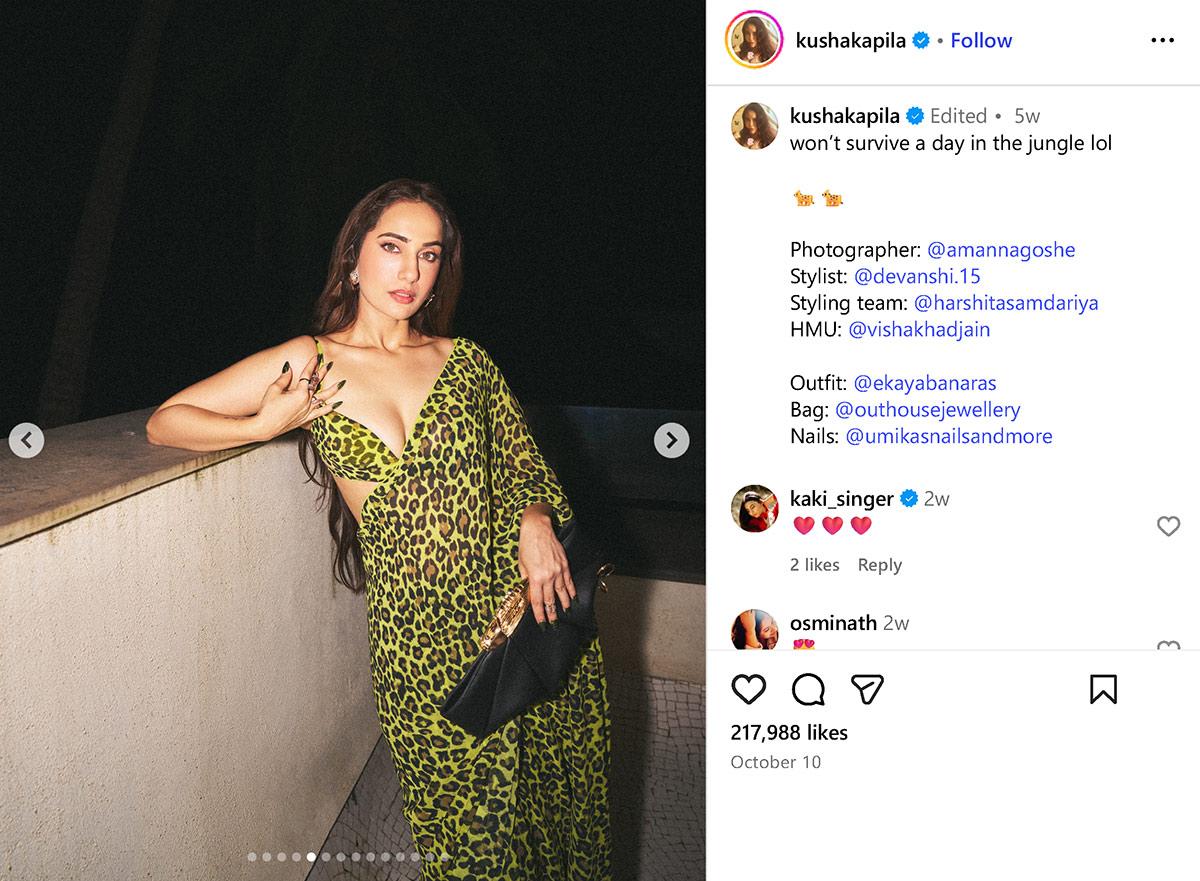The height and width of the screenshot is (881, 1200).
Task: Click the Follow button
Action: tap(981, 40)
